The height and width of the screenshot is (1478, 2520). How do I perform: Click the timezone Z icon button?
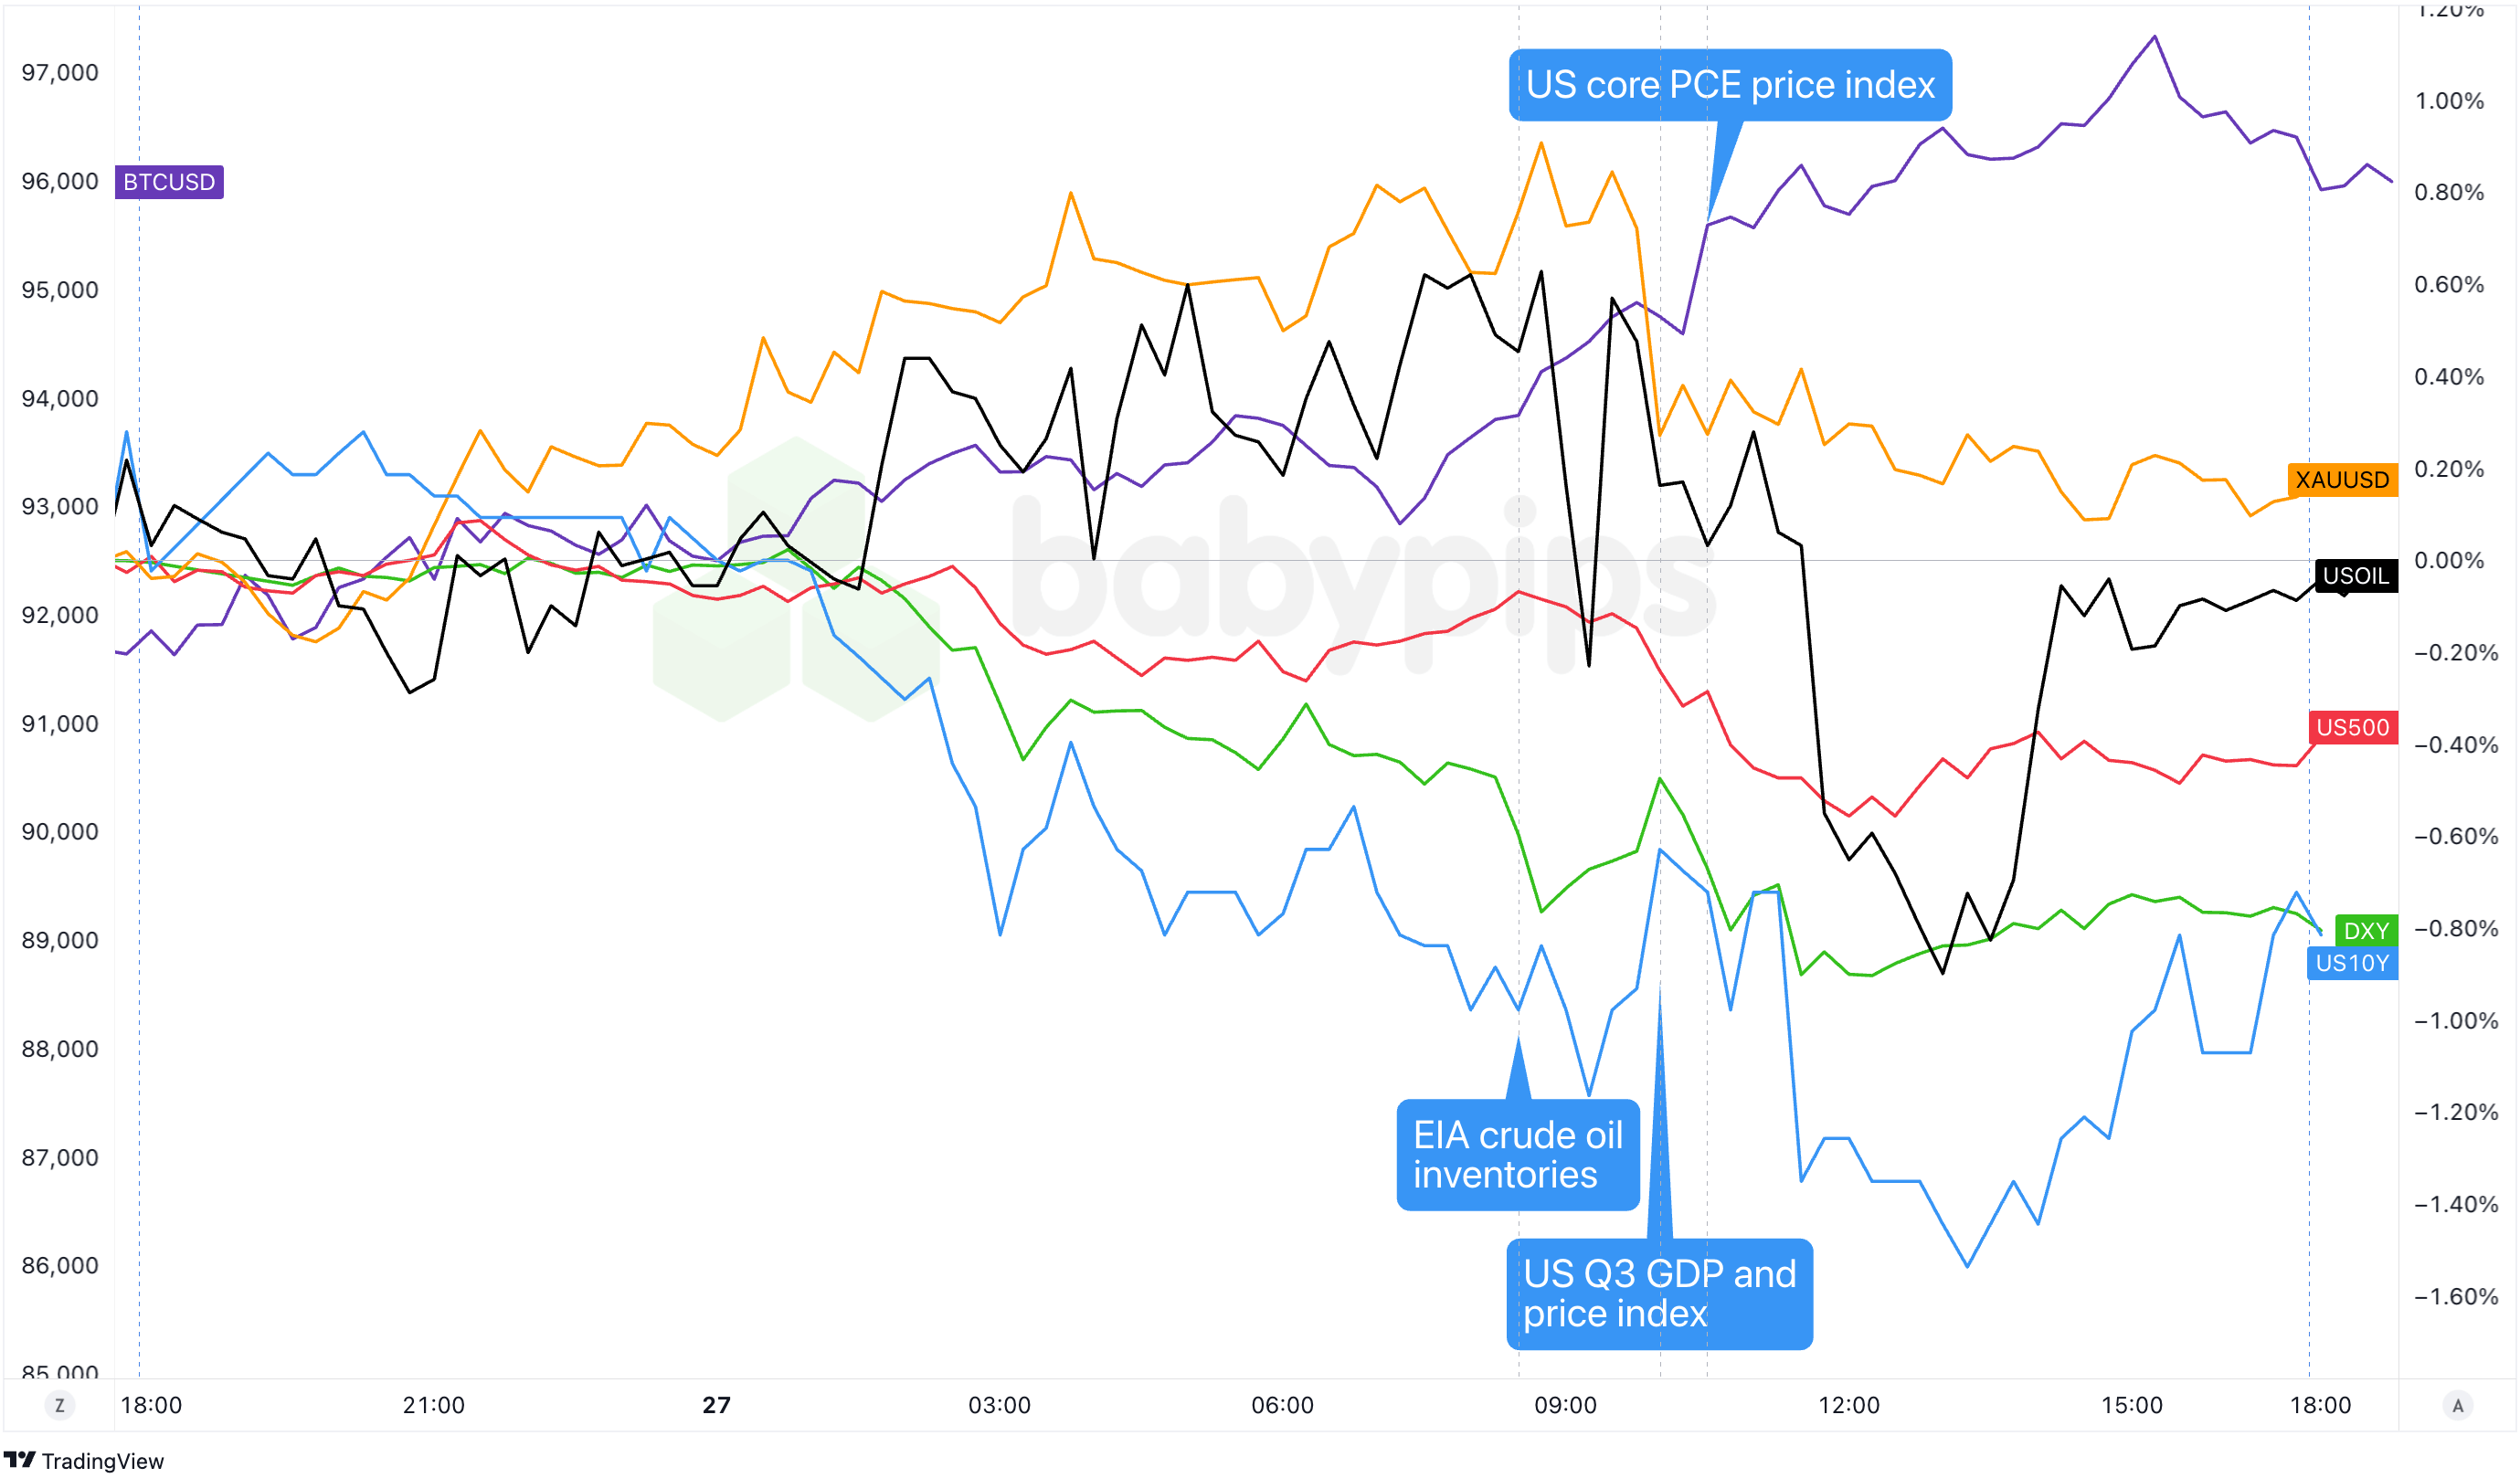click(x=60, y=1405)
